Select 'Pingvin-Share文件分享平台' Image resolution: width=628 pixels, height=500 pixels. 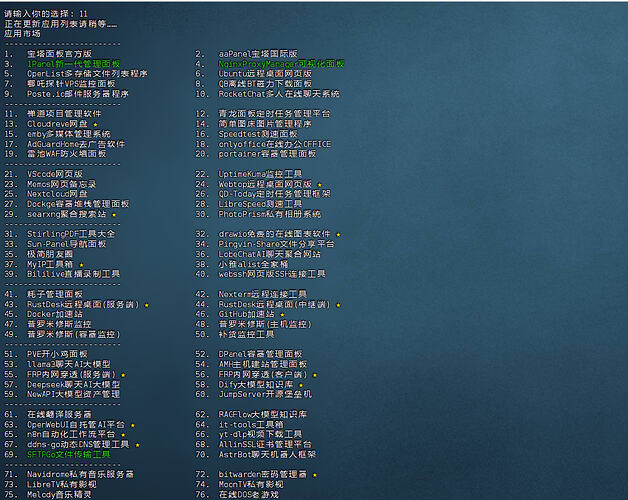[276, 244]
